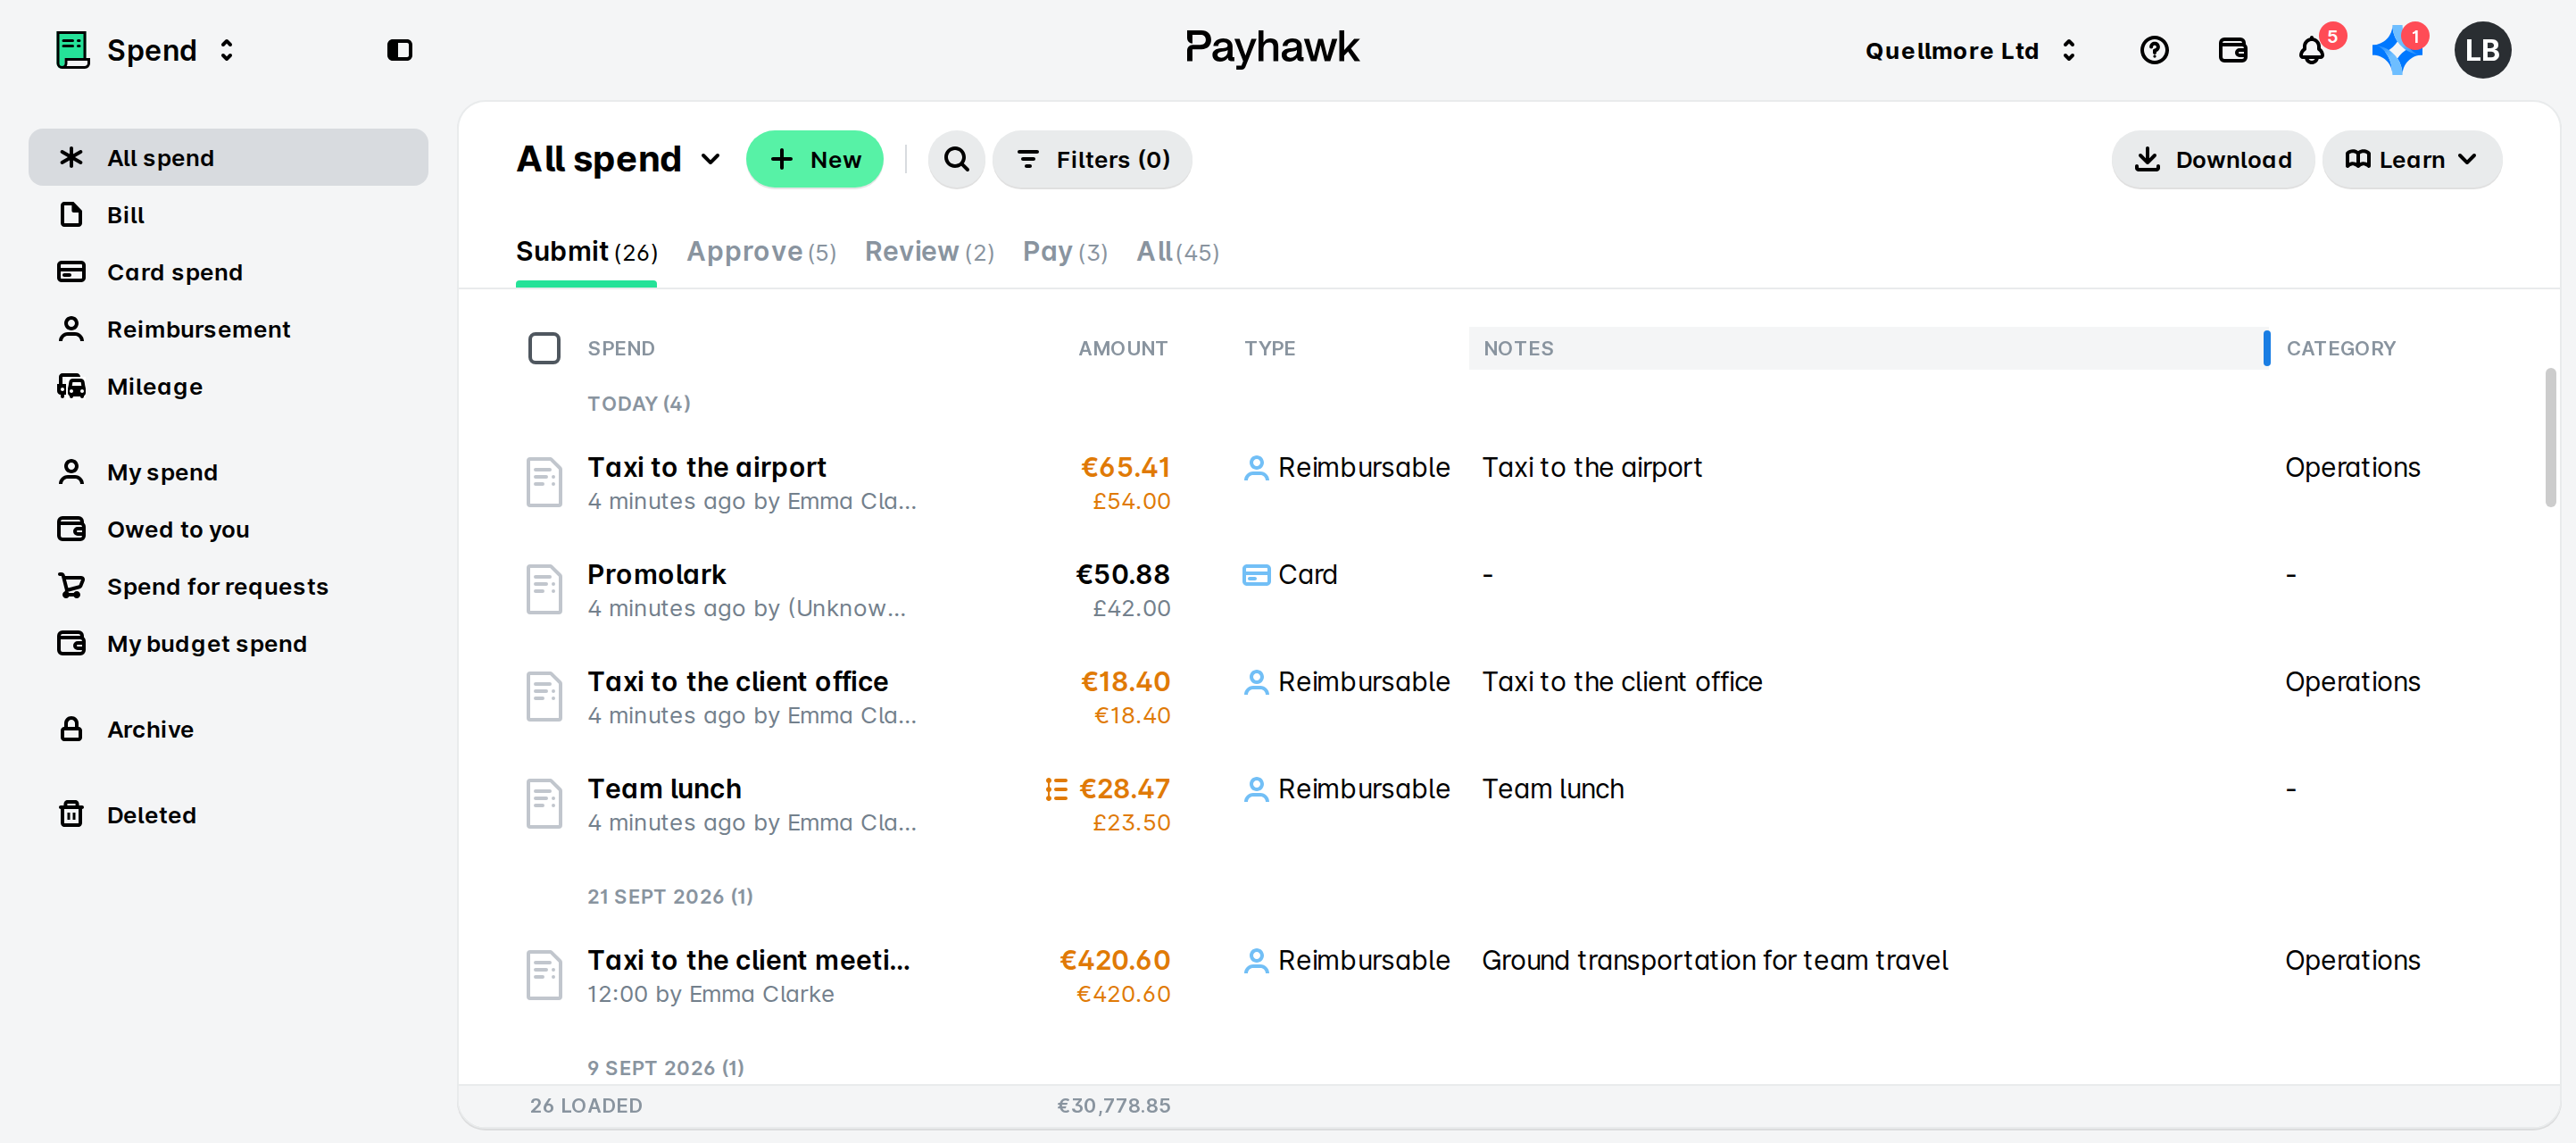Click the Taxi to the airport document icon

[544, 482]
